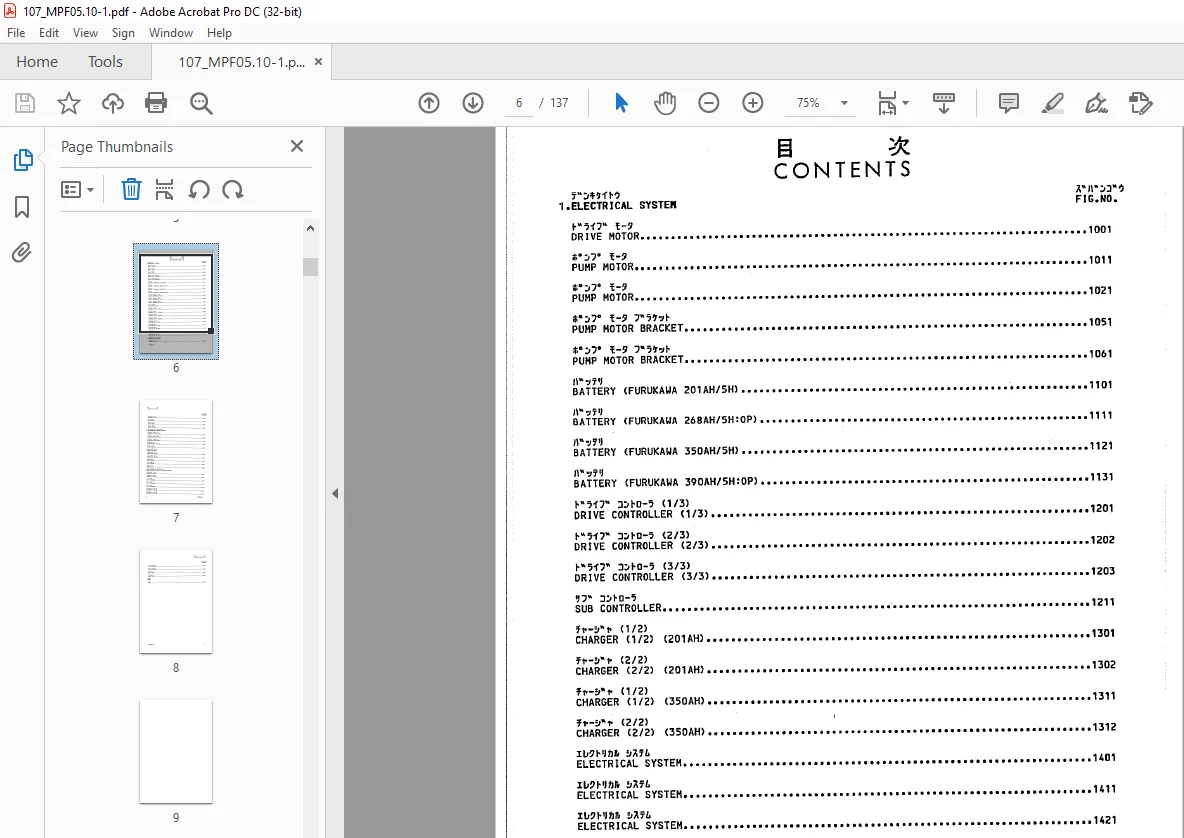Zoom in with plus icon
Image resolution: width=1184 pixels, height=838 pixels.
coord(753,103)
